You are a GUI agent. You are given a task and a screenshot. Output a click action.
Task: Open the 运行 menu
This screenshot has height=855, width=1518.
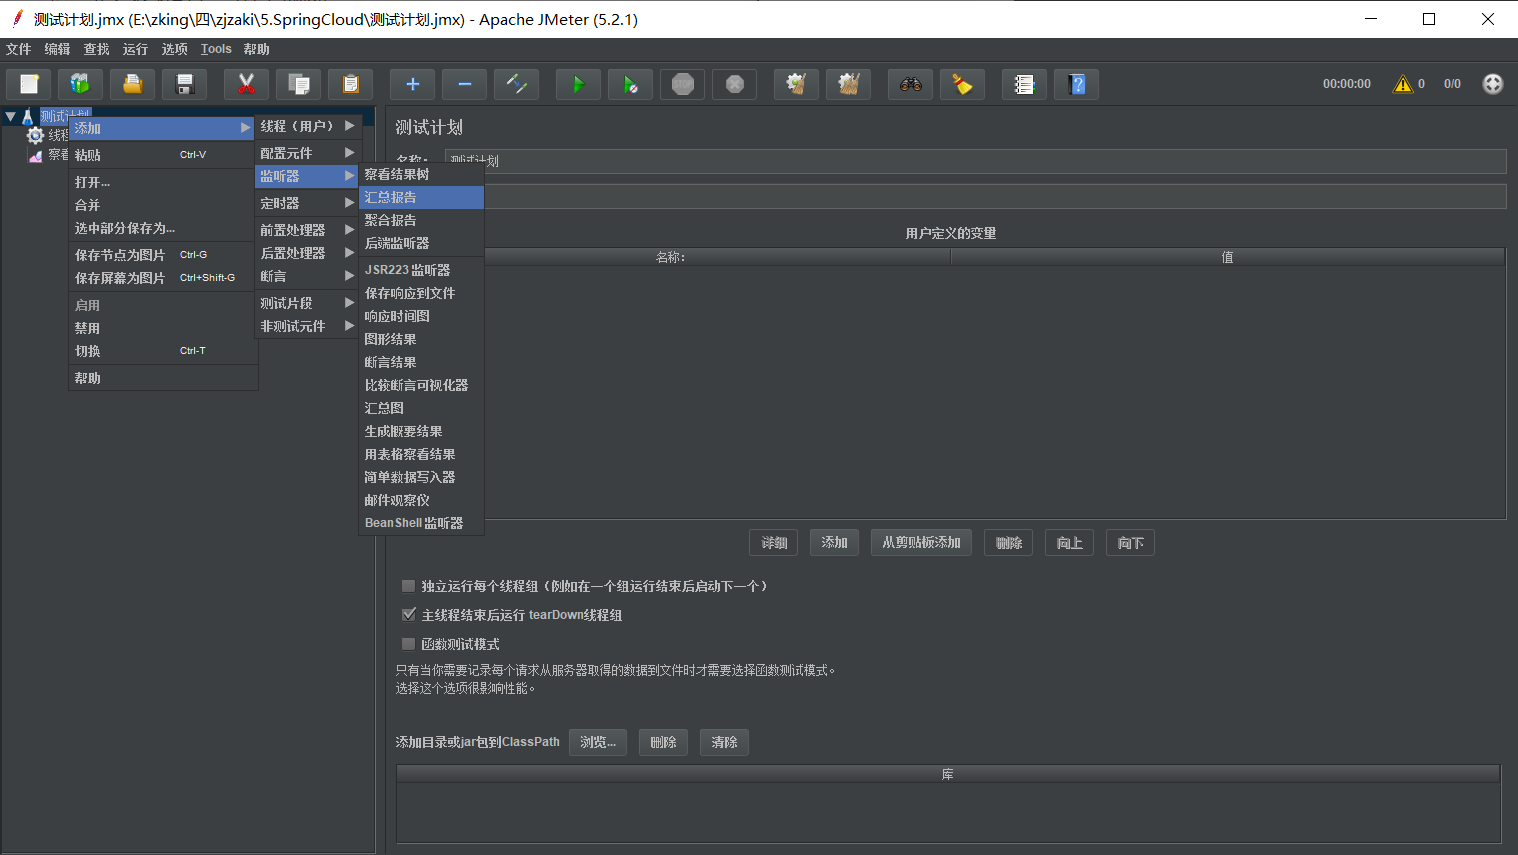(135, 49)
